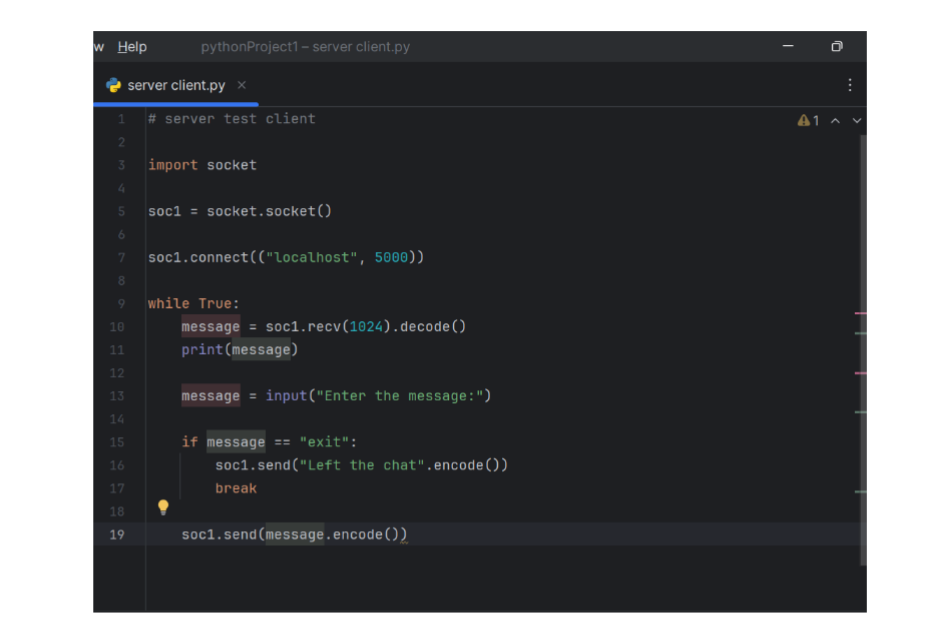The height and width of the screenshot is (639, 942).
Task: Click 'print' call on line 11
Action: click(202, 350)
